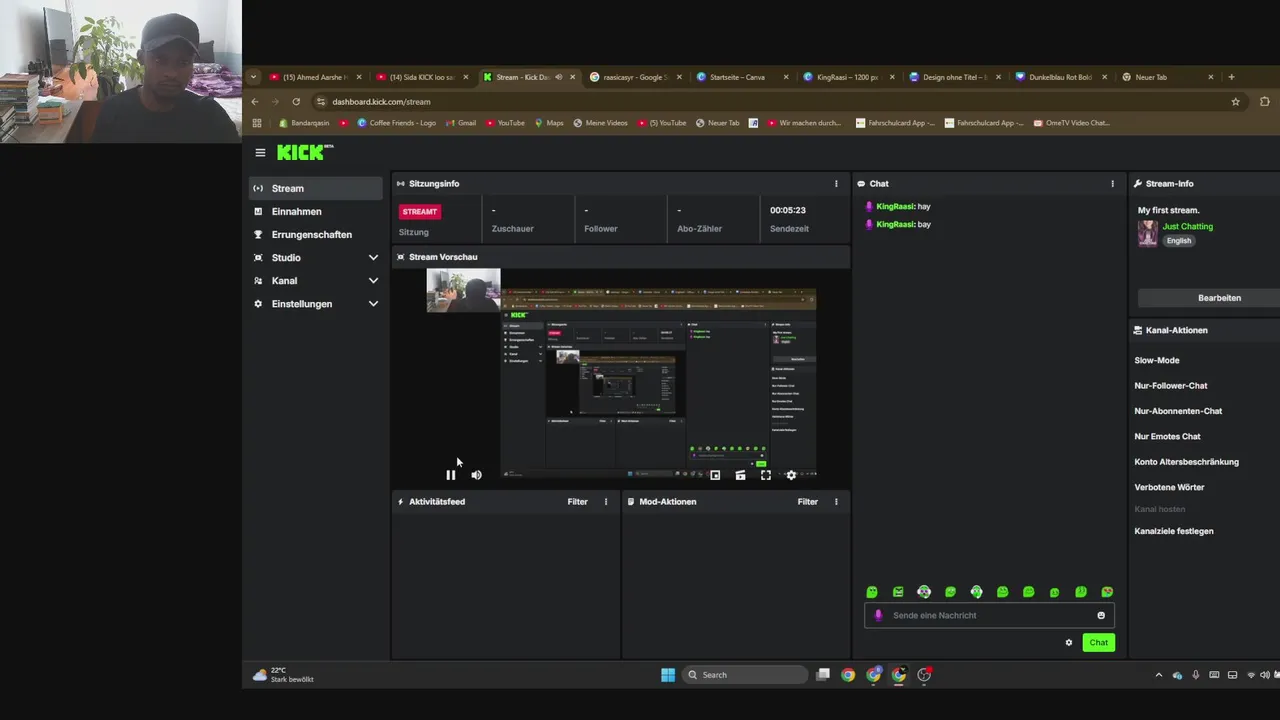Switch stream preview to fullscreen
Screen dimensions: 1280x720
pyautogui.click(x=766, y=475)
